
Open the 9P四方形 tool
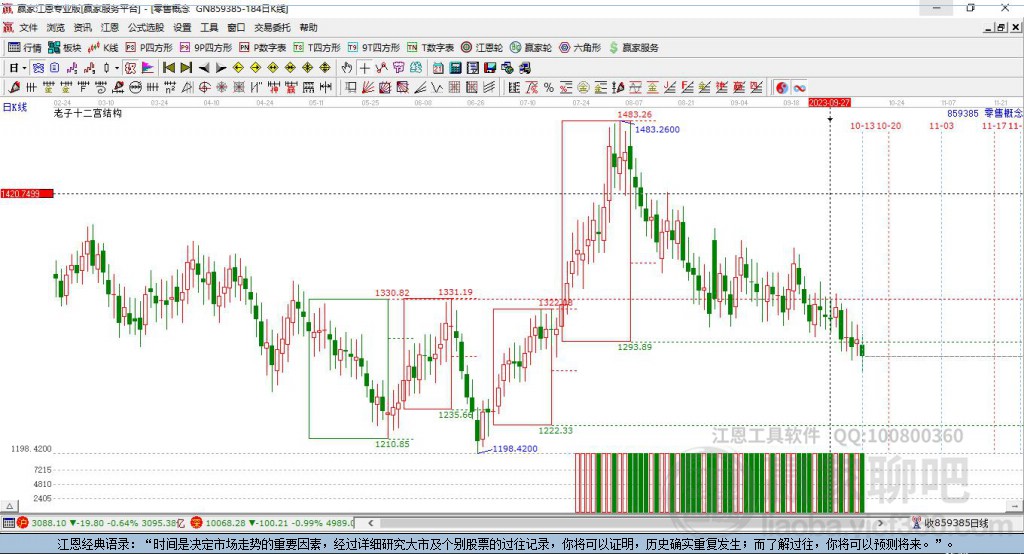(206, 48)
